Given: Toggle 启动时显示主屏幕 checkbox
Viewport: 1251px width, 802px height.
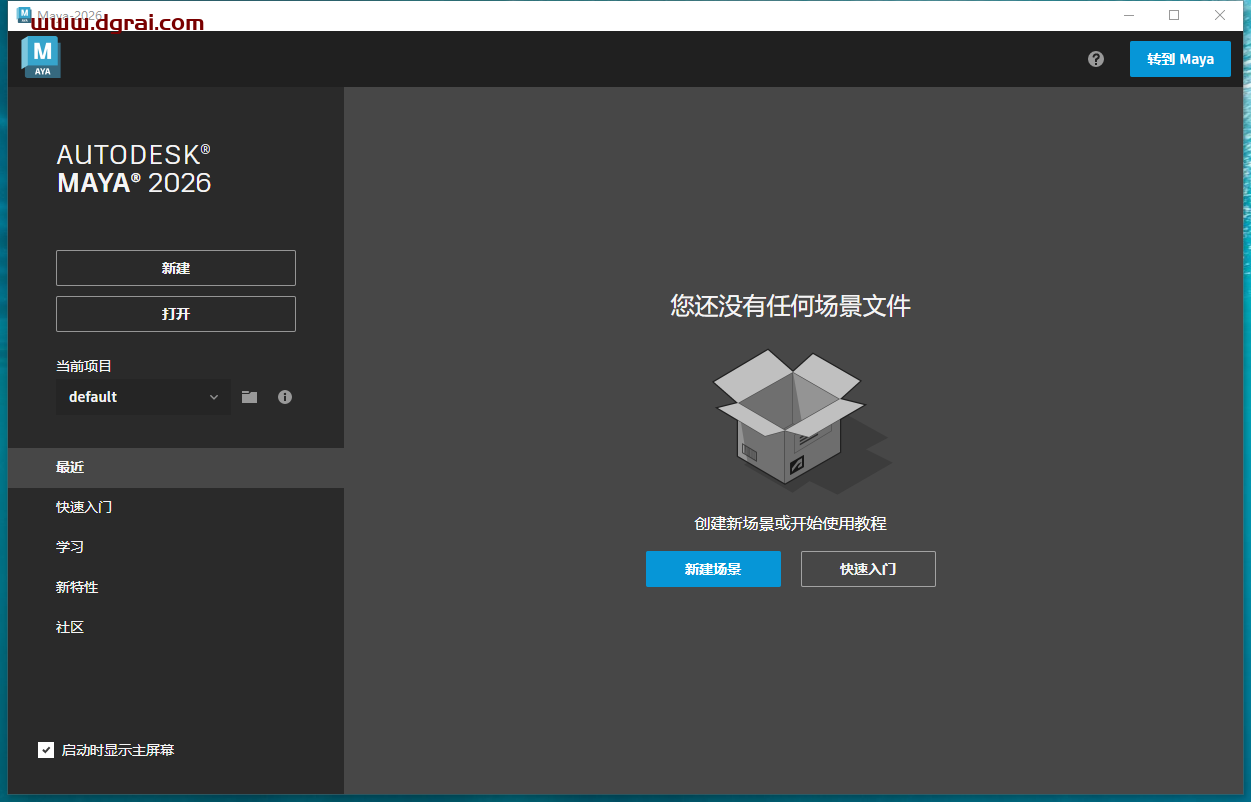Looking at the screenshot, I should tap(46, 750).
